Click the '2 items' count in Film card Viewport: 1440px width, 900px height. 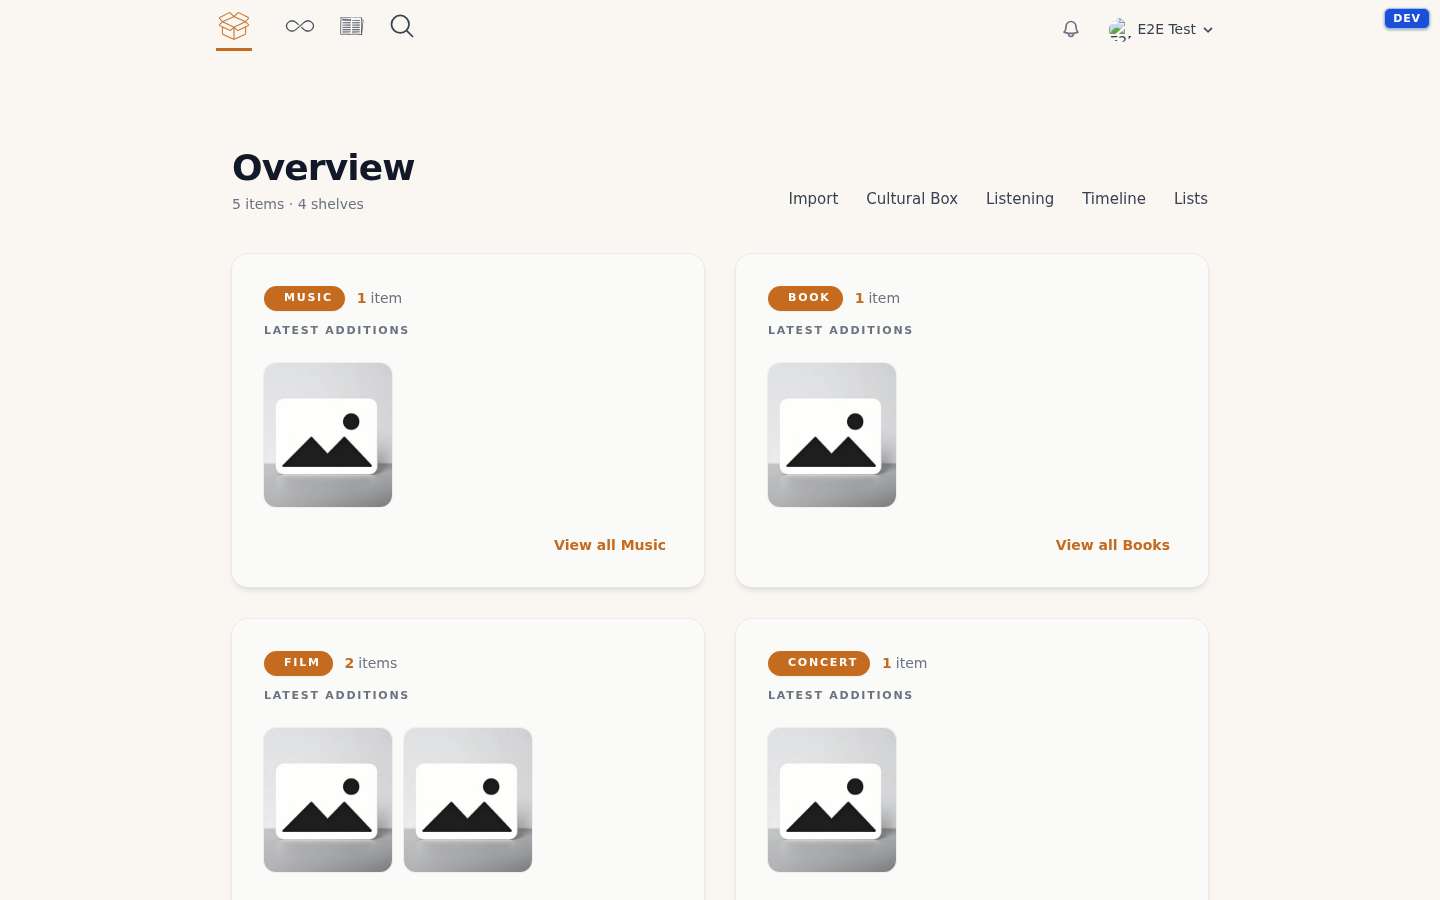click(371, 663)
